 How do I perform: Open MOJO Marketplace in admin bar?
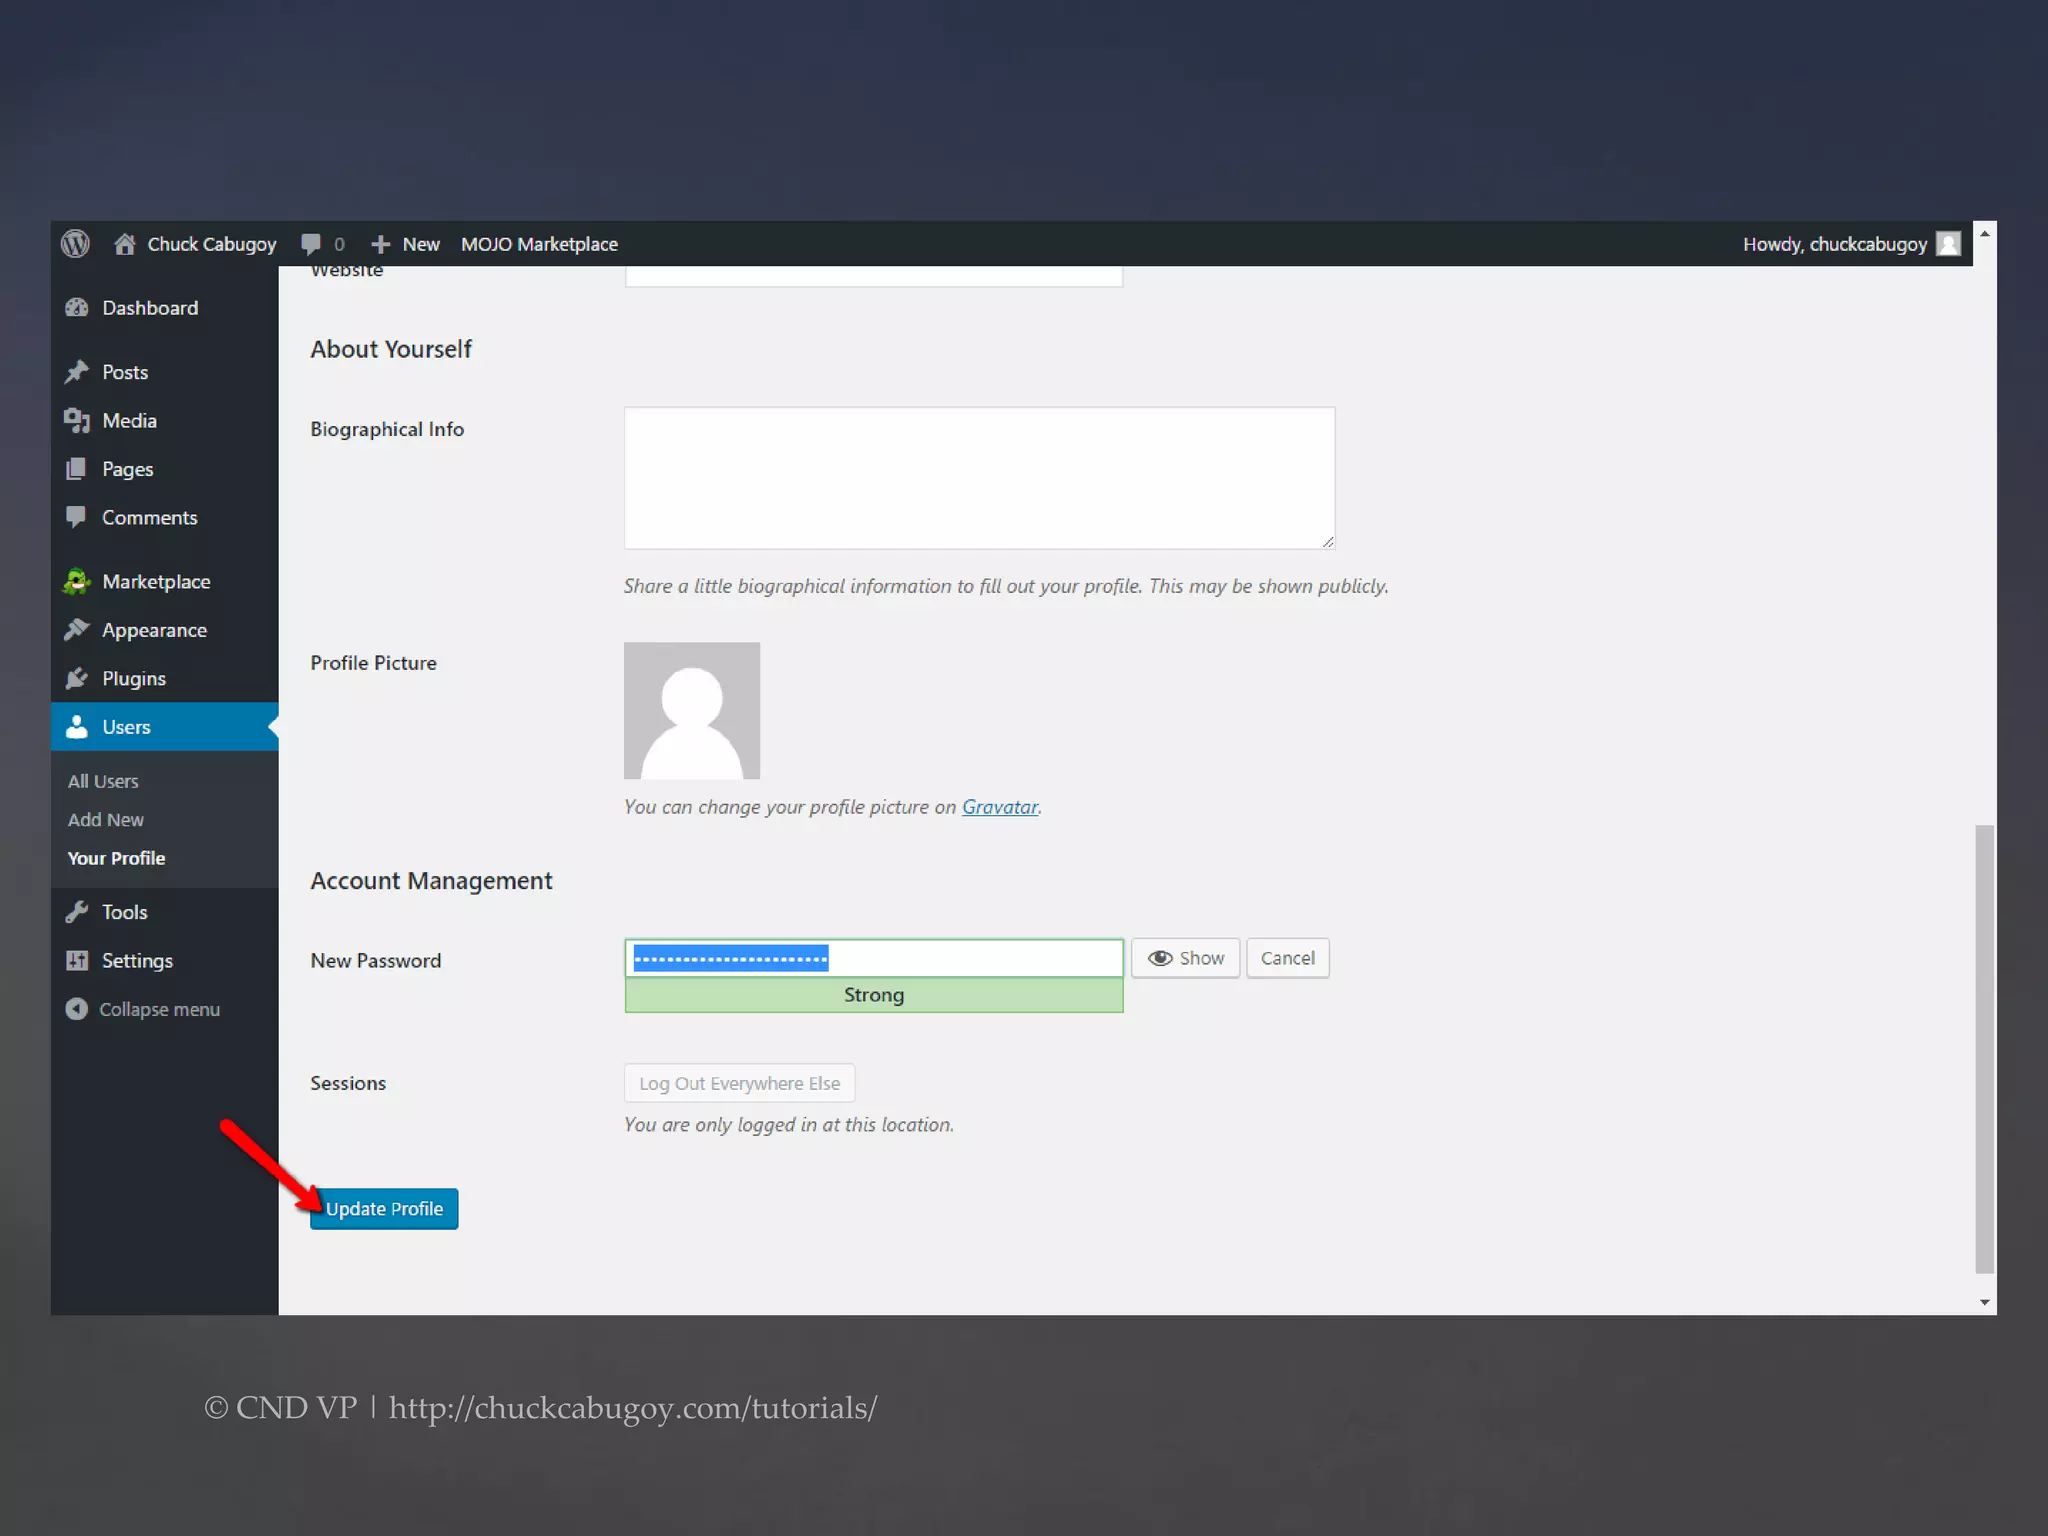point(539,244)
